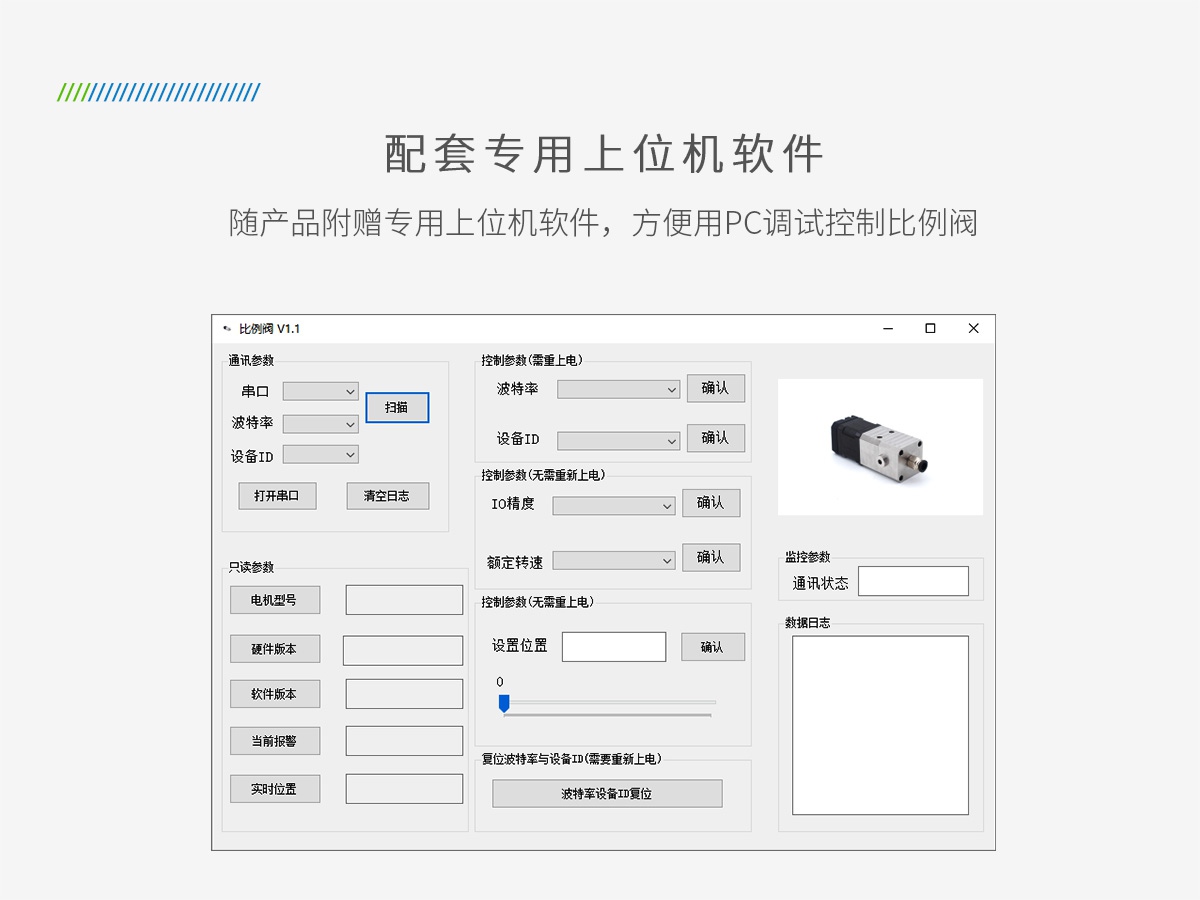Click the 通讯状态 status field
This screenshot has width=1200, height=900.
click(913, 581)
